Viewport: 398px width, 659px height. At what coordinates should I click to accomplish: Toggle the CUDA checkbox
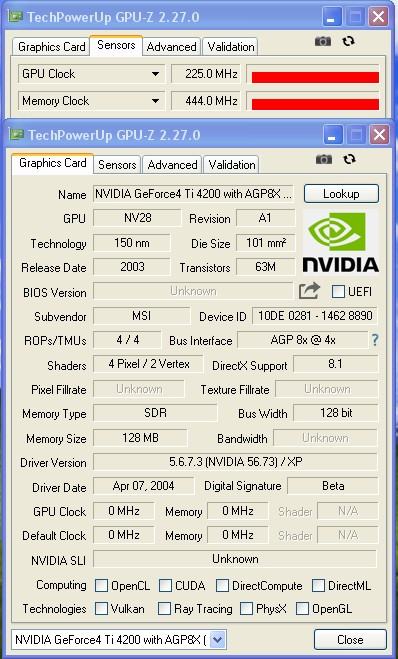coord(165,585)
